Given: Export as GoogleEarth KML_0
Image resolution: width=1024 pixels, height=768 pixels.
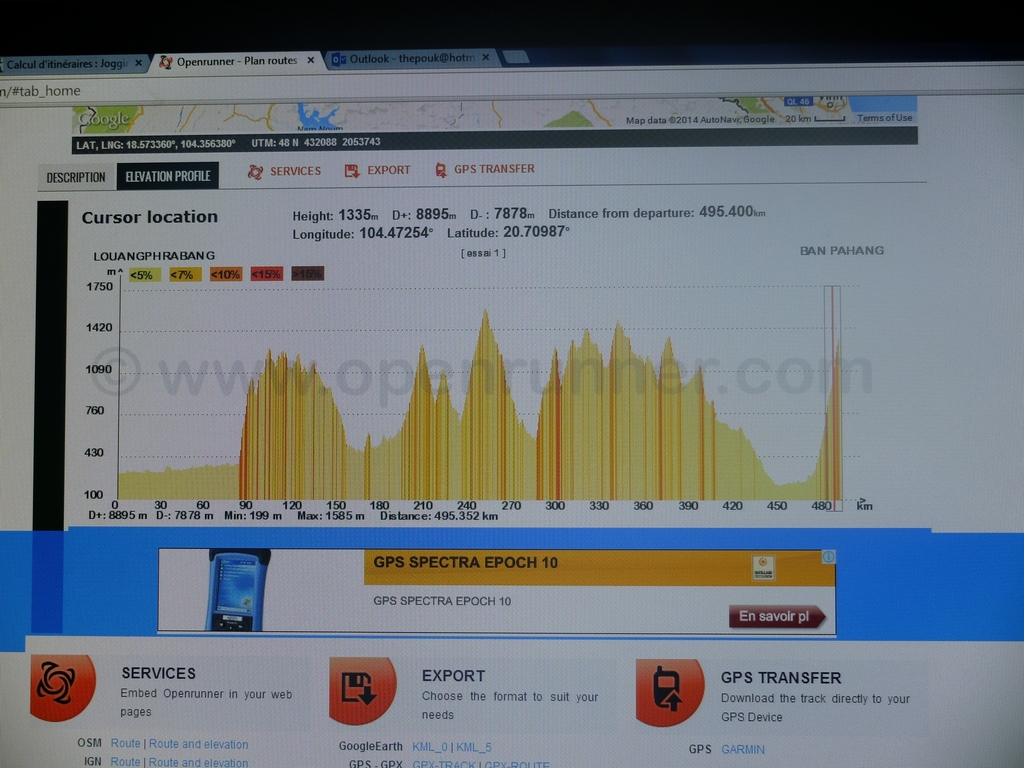Looking at the screenshot, I should coord(430,747).
